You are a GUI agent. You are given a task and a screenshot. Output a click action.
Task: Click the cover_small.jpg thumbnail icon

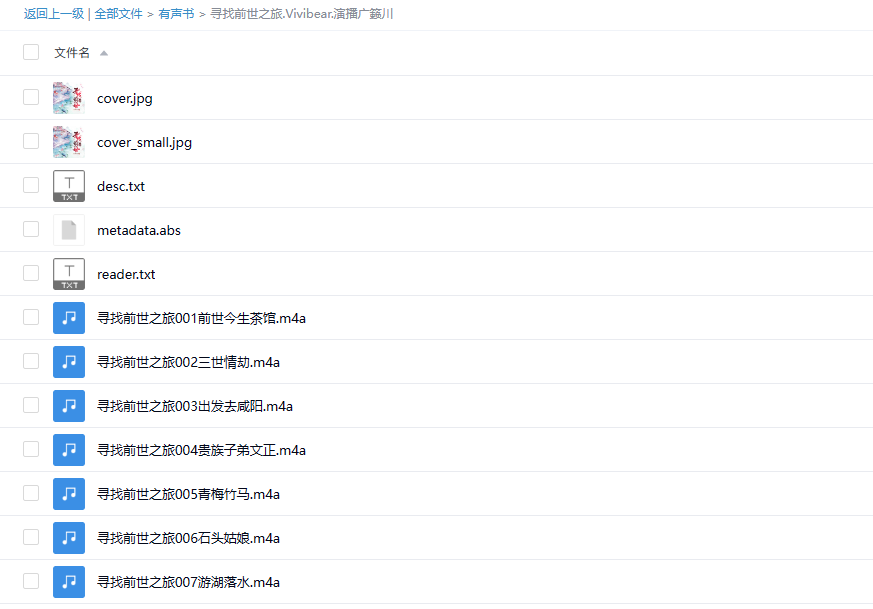point(68,141)
